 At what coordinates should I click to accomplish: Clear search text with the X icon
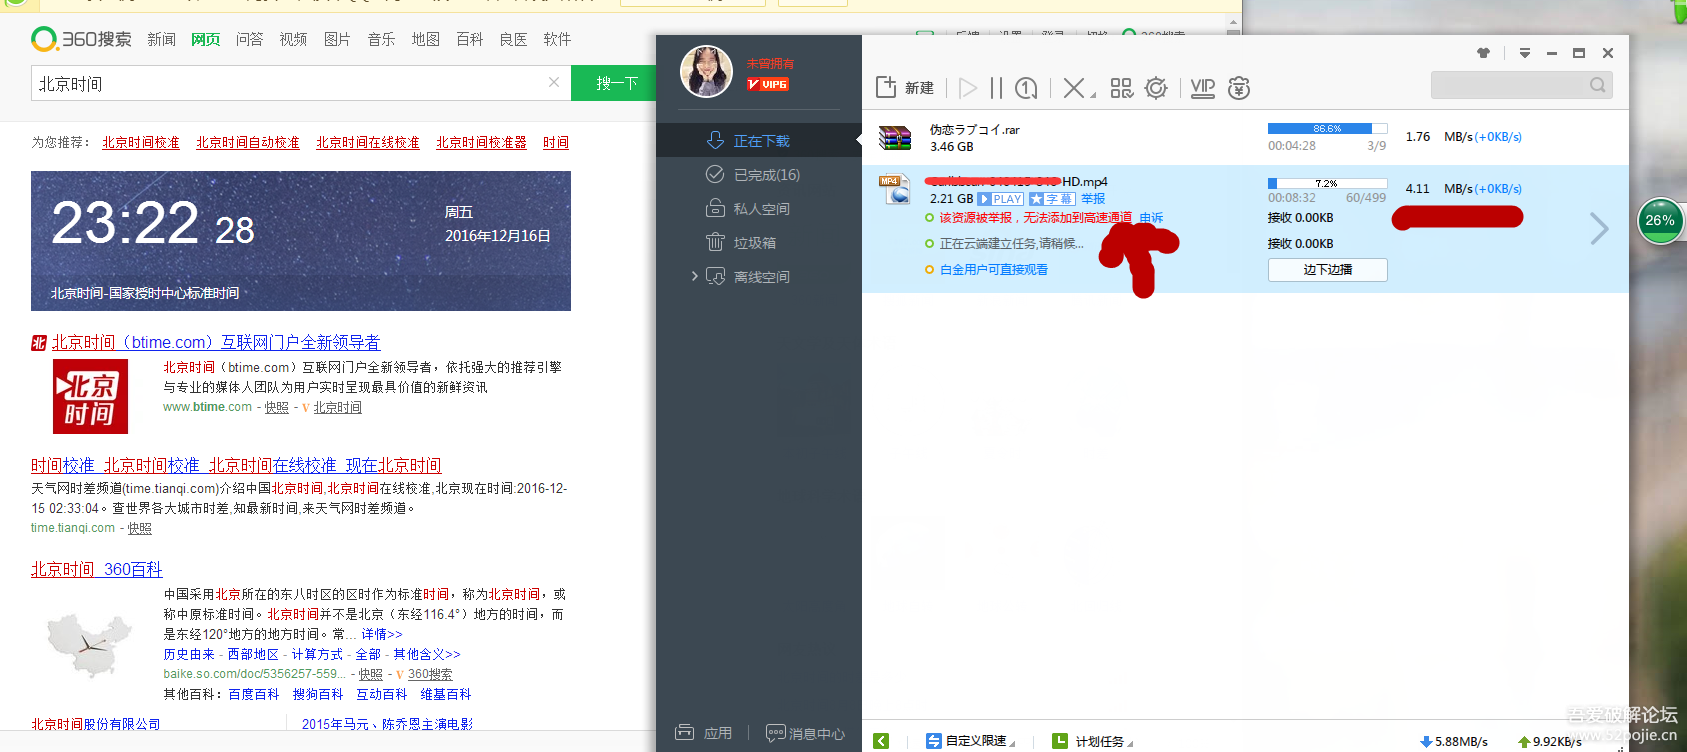554,83
